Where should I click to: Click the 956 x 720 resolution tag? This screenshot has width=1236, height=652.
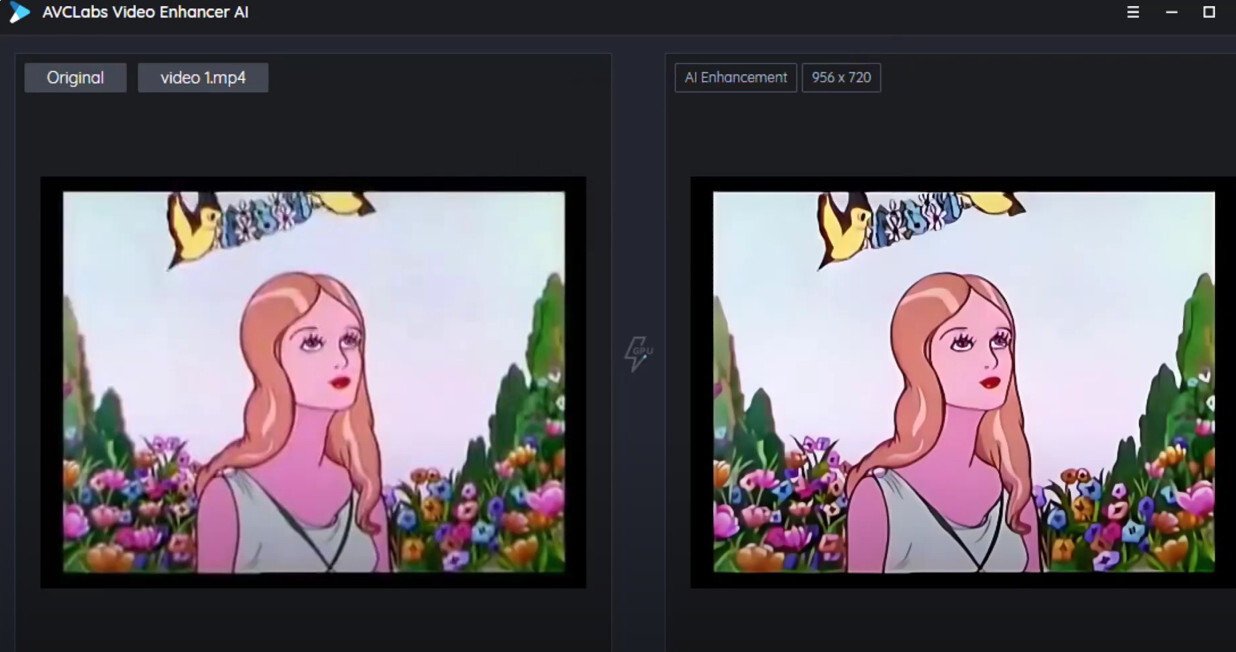841,78
